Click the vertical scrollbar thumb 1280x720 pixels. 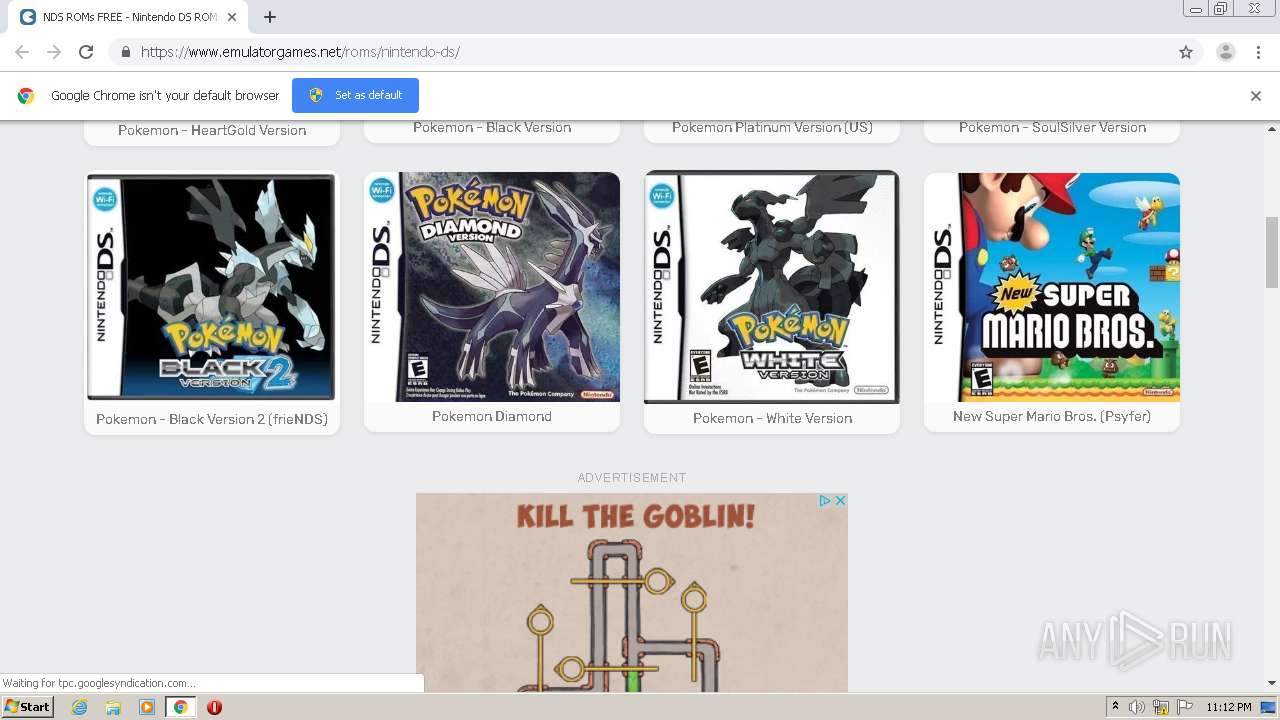pyautogui.click(x=1272, y=251)
